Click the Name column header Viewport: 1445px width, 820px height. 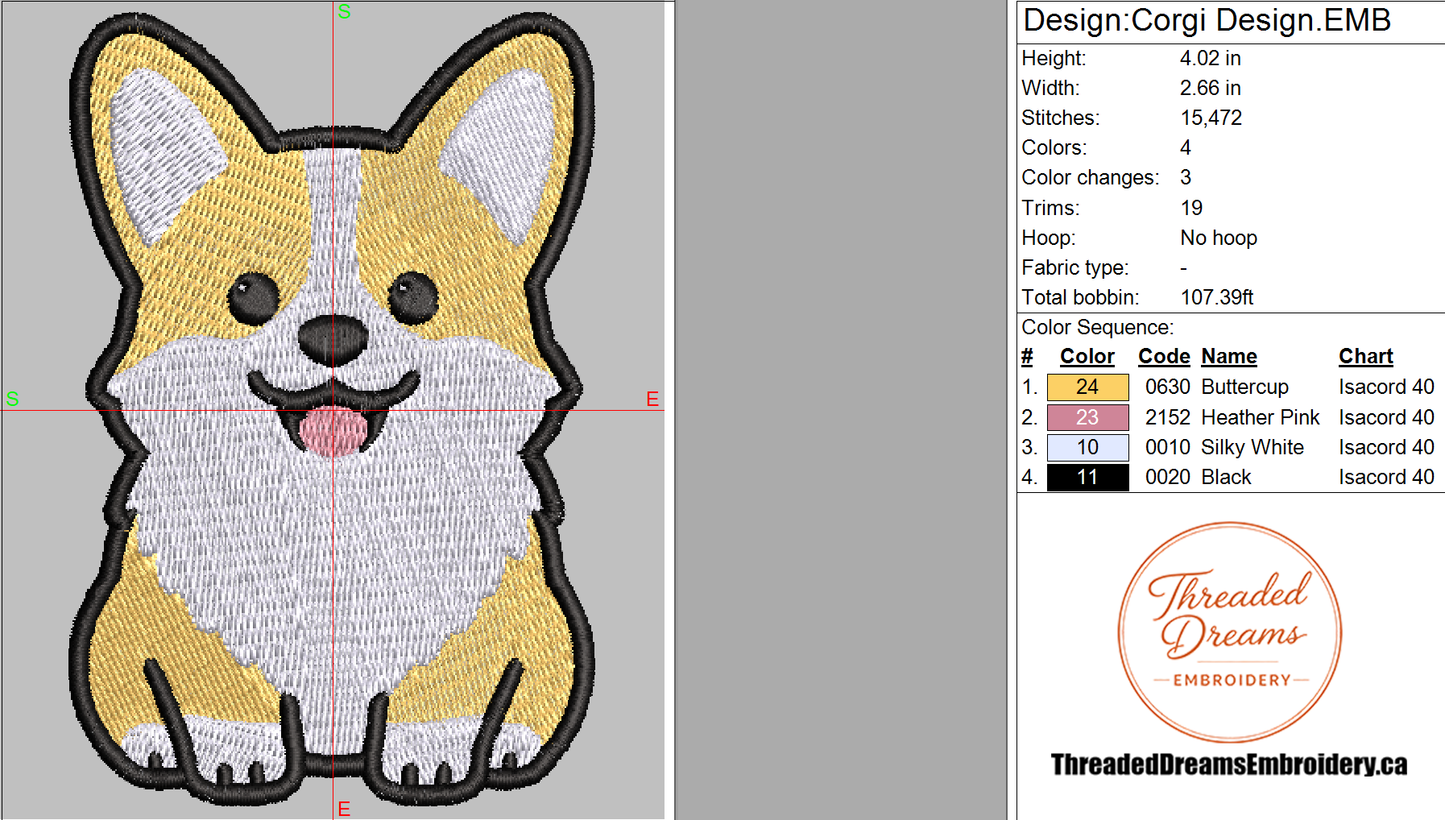coord(1229,357)
